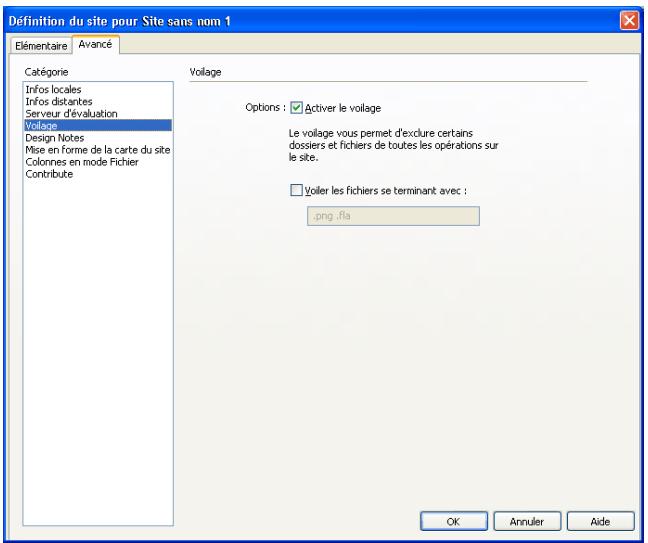
Task: Close the Définition du site dialog
Action: click(629, 20)
